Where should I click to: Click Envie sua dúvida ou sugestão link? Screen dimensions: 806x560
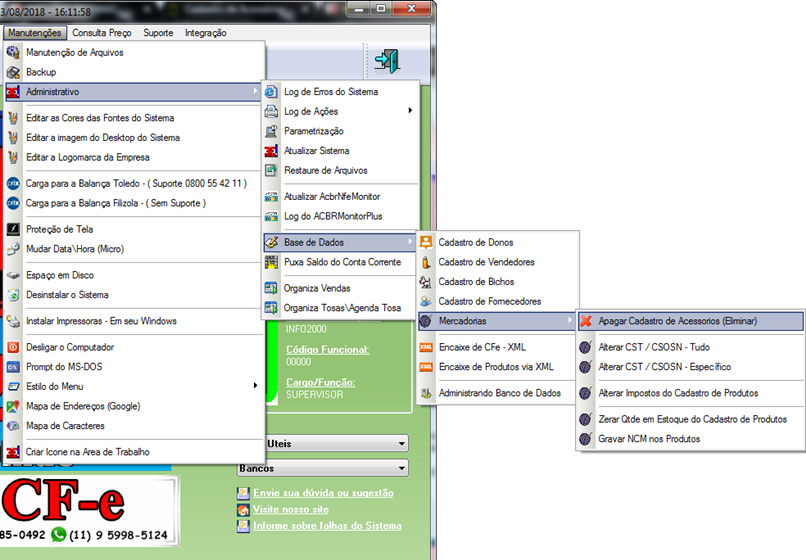pyautogui.click(x=323, y=493)
